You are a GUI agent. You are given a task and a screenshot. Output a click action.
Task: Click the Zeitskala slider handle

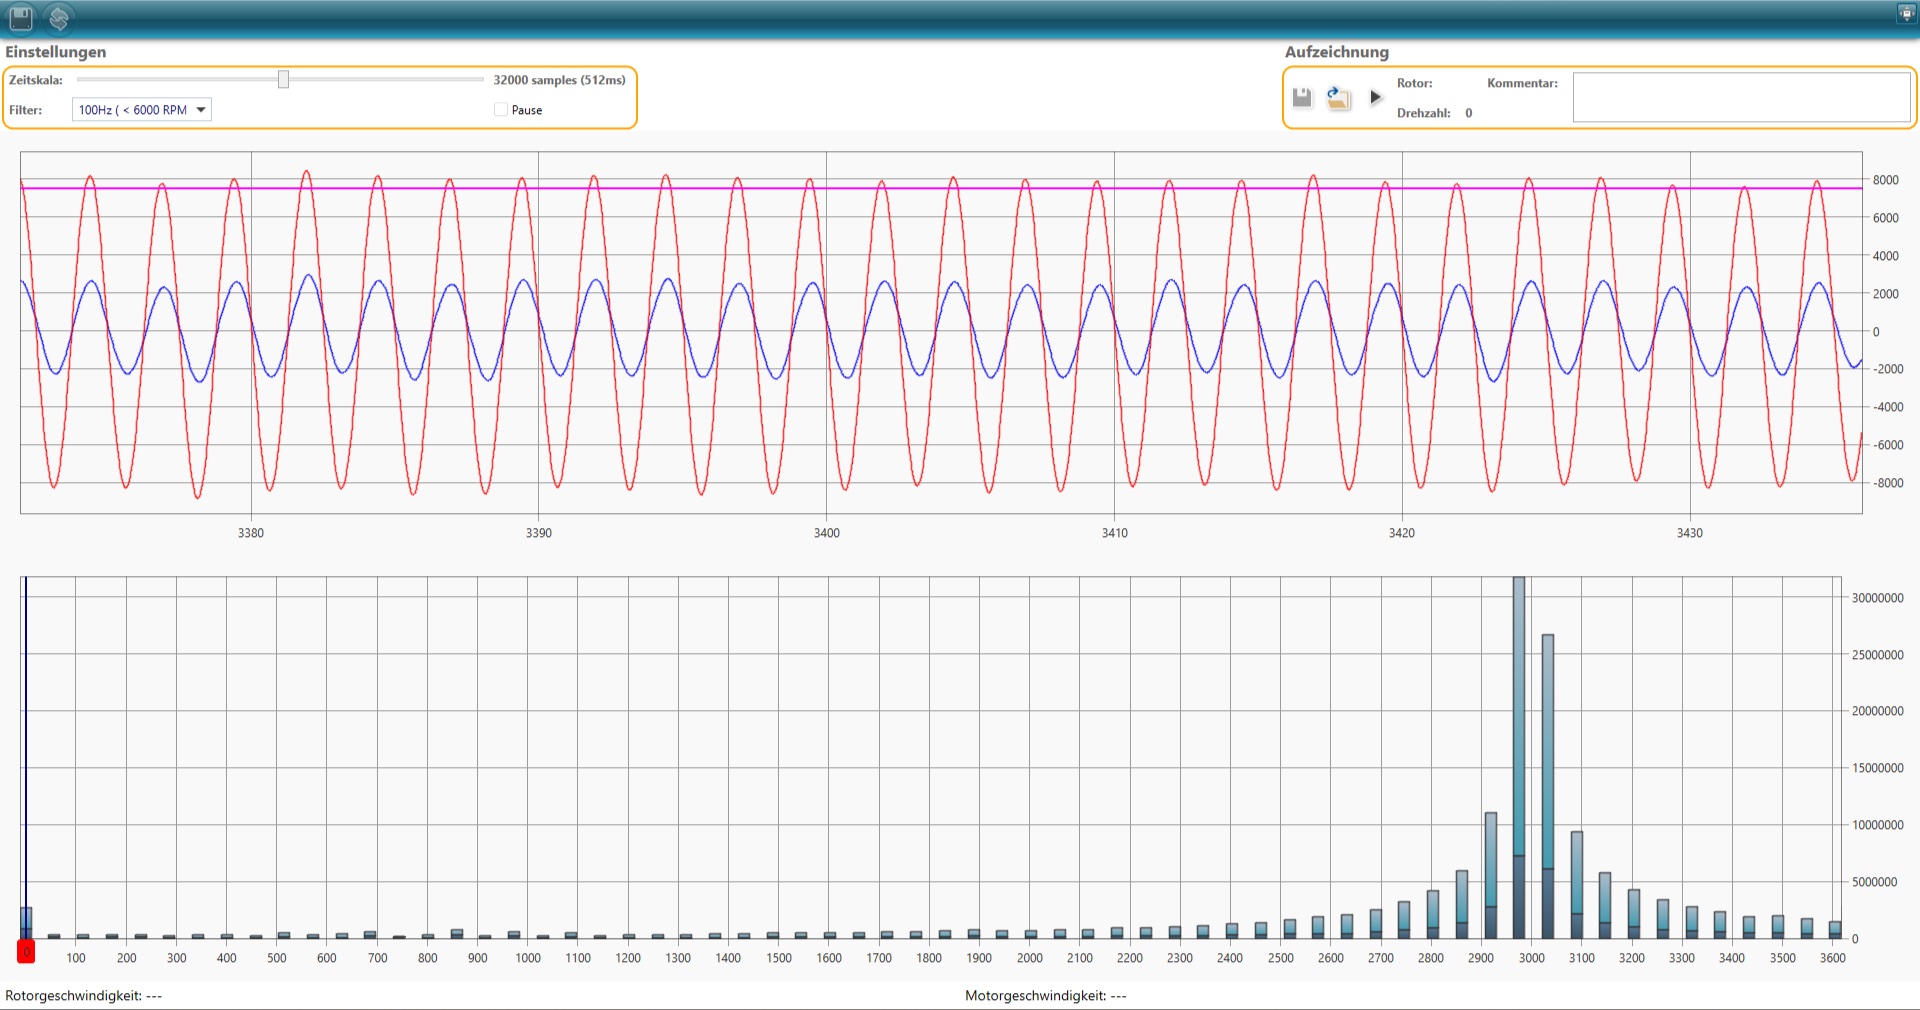click(283, 79)
